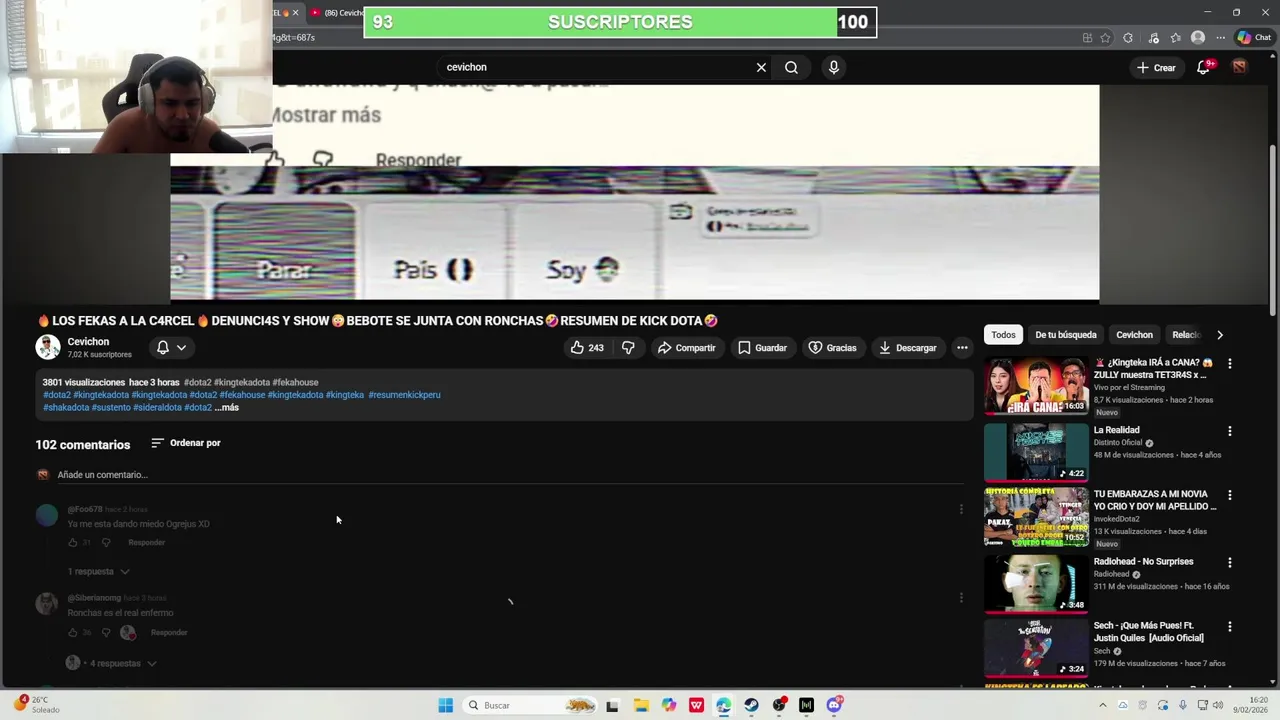
Task: Open #resumenkickperu hashtag link
Action: (x=404, y=395)
